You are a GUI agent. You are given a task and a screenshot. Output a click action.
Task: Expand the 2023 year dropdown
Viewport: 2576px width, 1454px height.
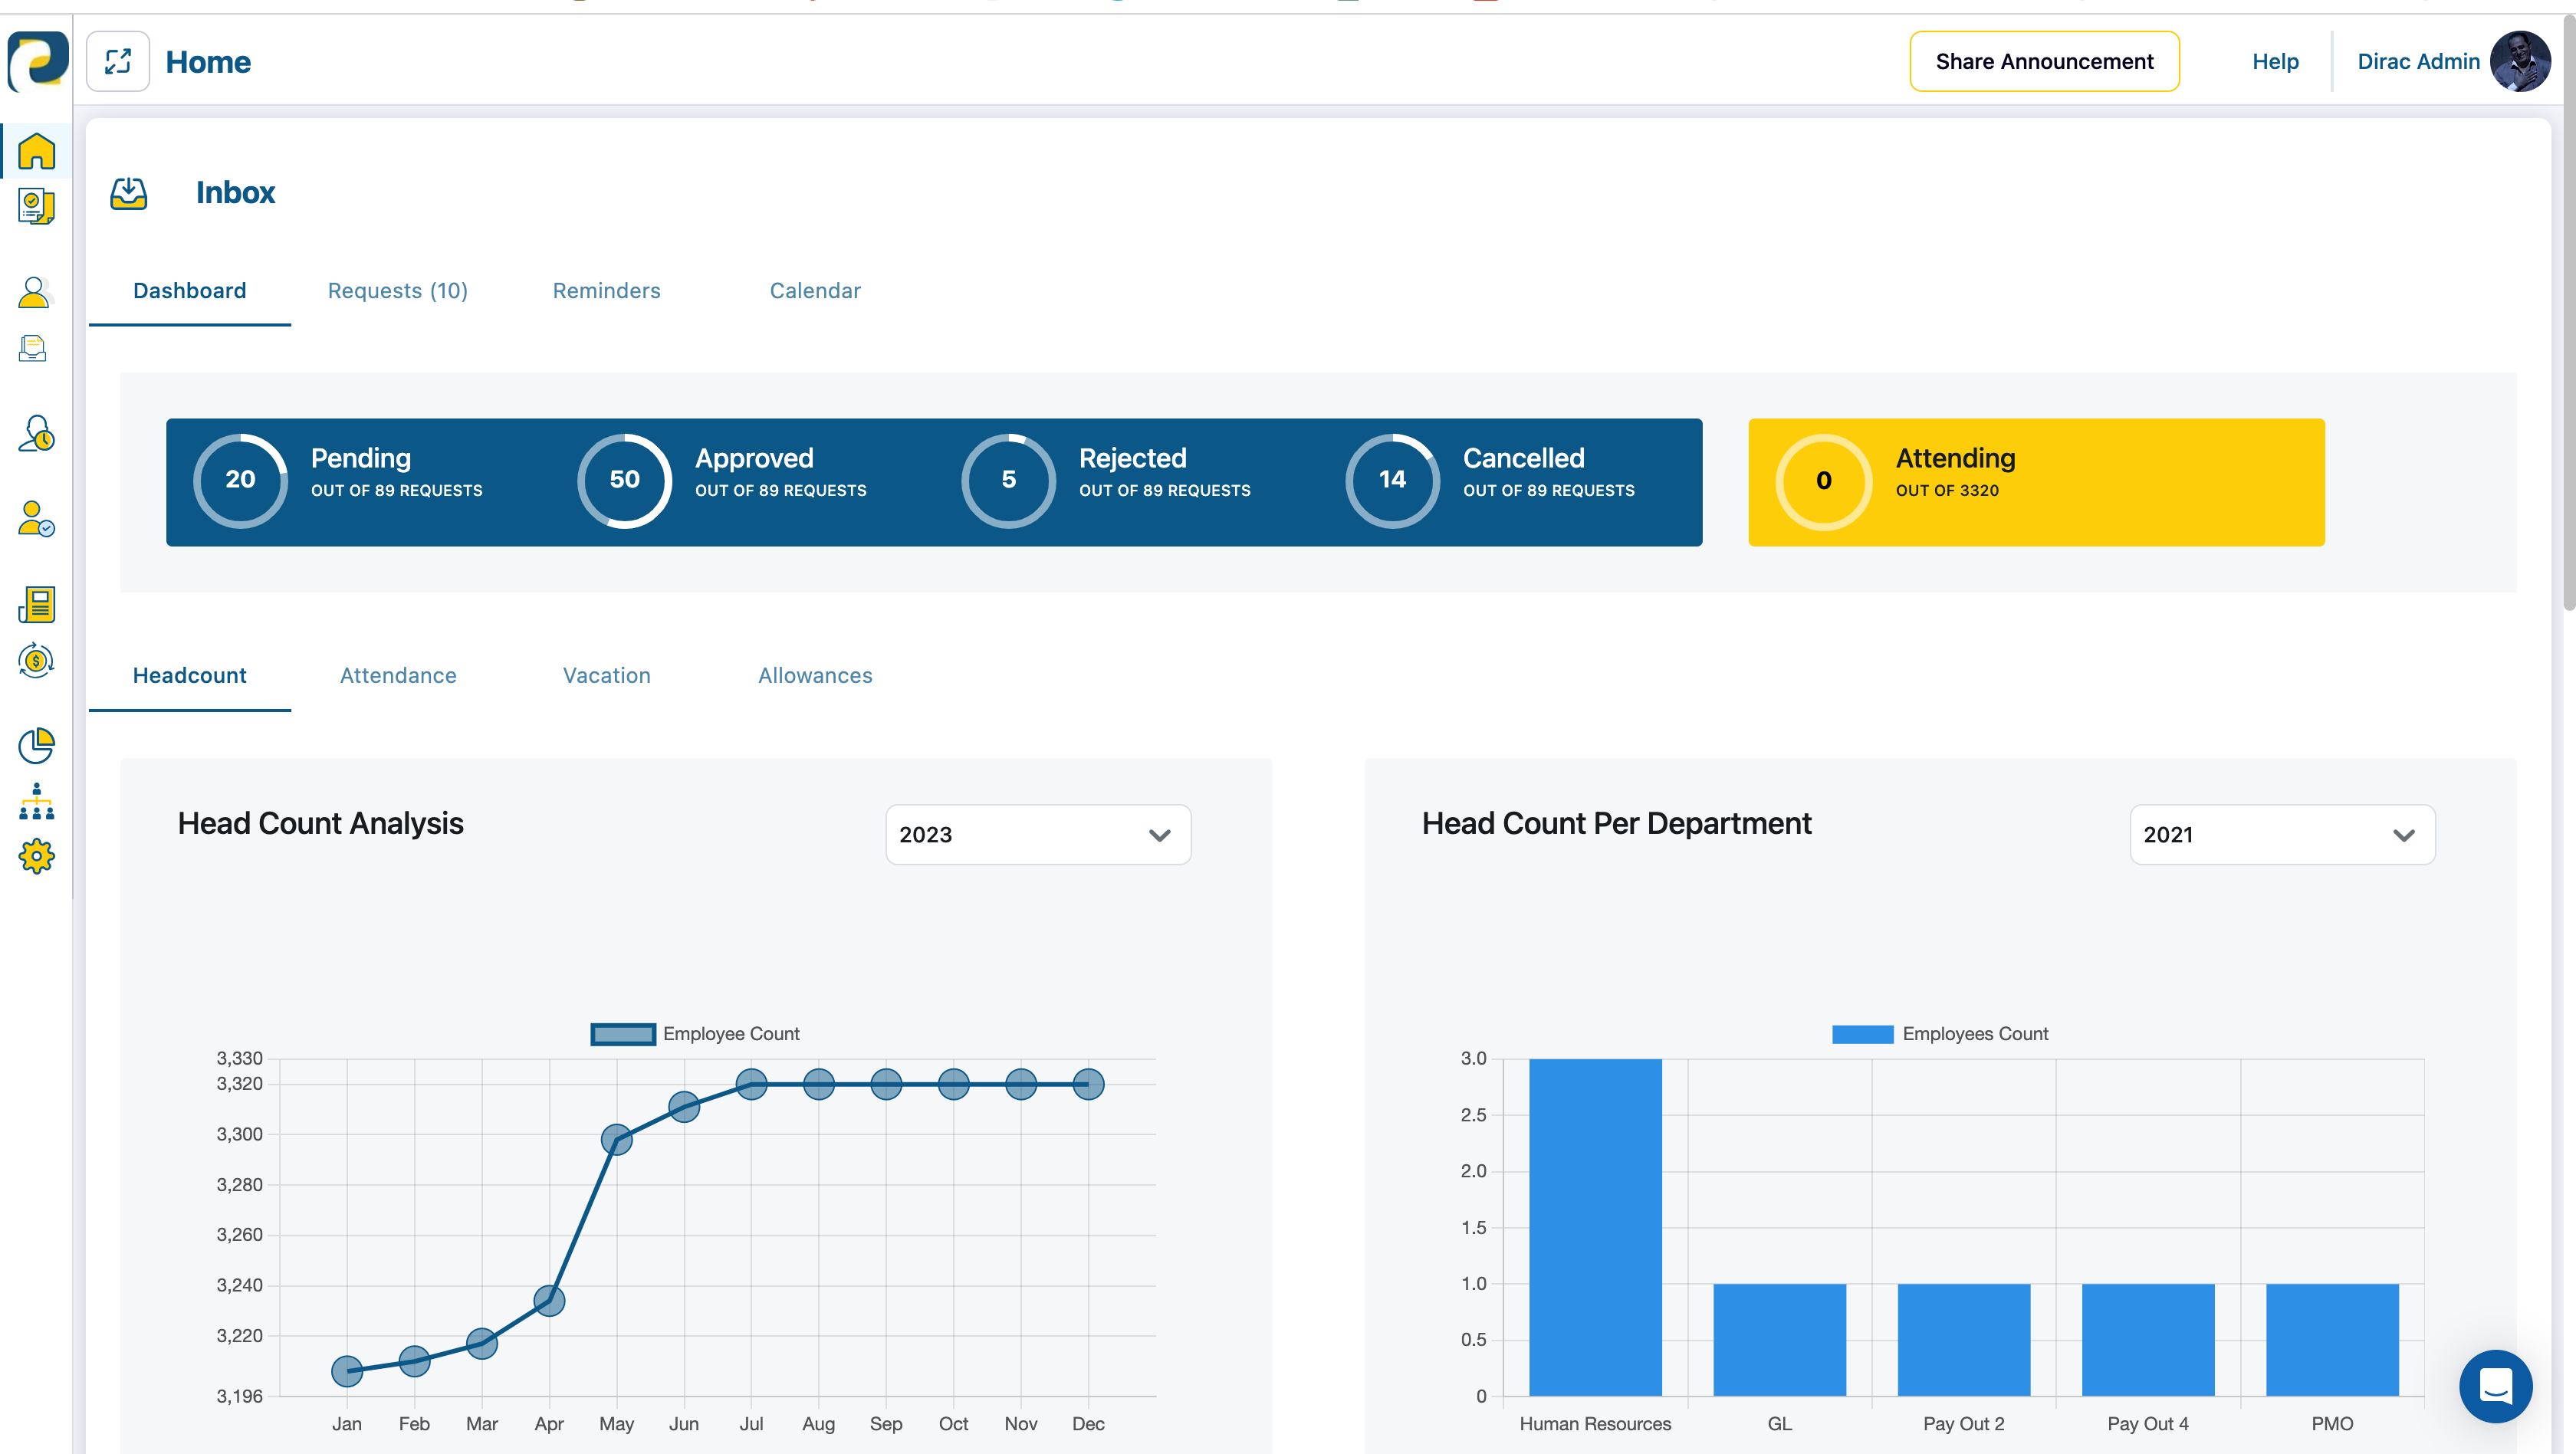pos(1038,834)
